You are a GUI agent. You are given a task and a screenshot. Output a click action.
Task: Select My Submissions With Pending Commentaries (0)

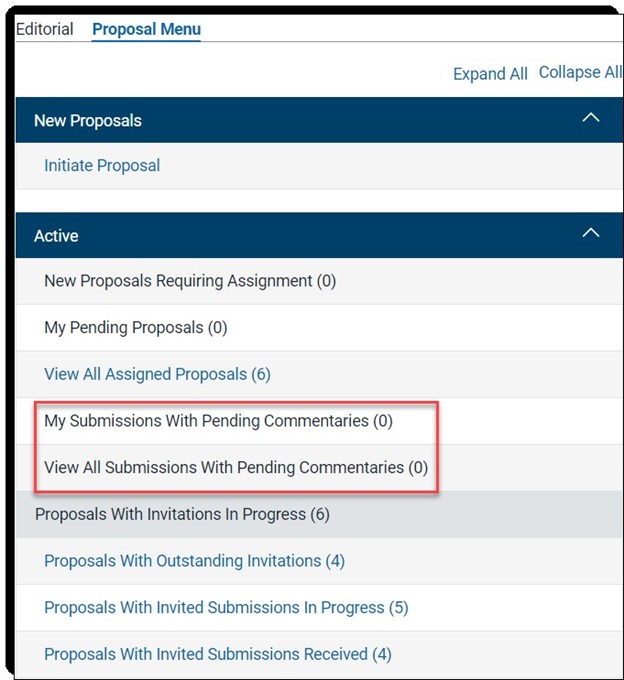[x=219, y=421]
